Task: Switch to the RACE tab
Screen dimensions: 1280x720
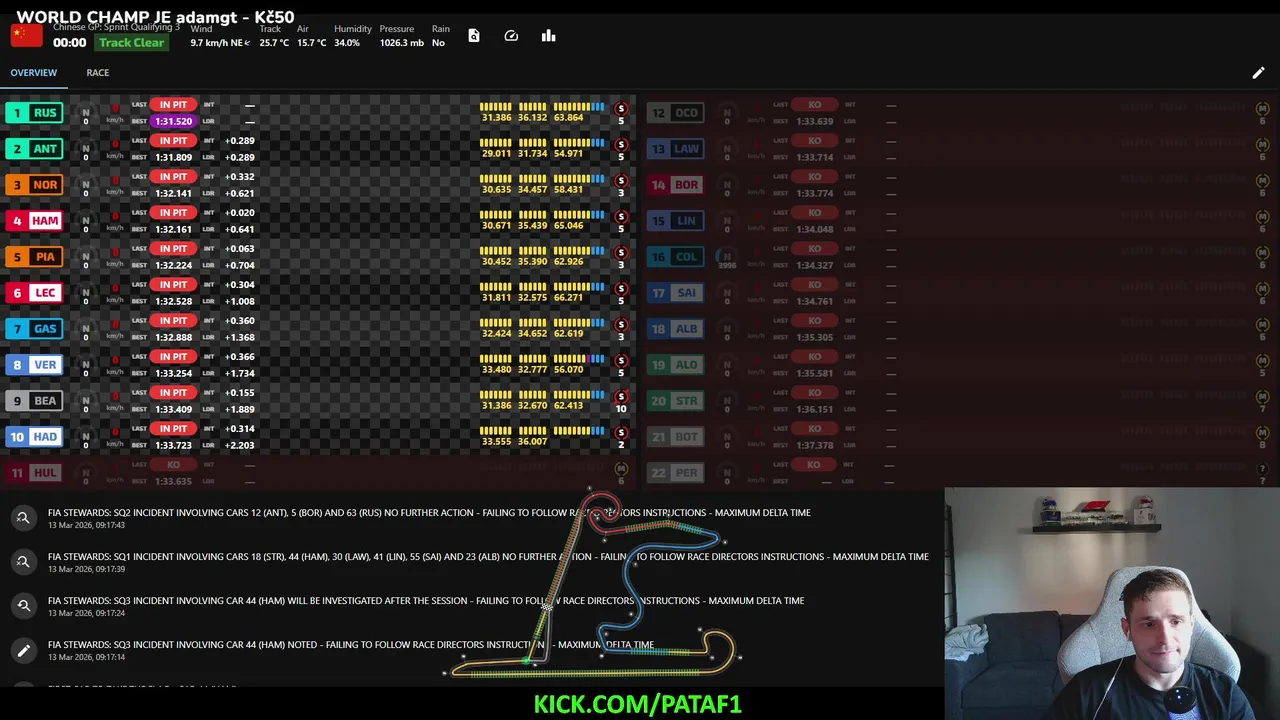Action: coord(98,73)
